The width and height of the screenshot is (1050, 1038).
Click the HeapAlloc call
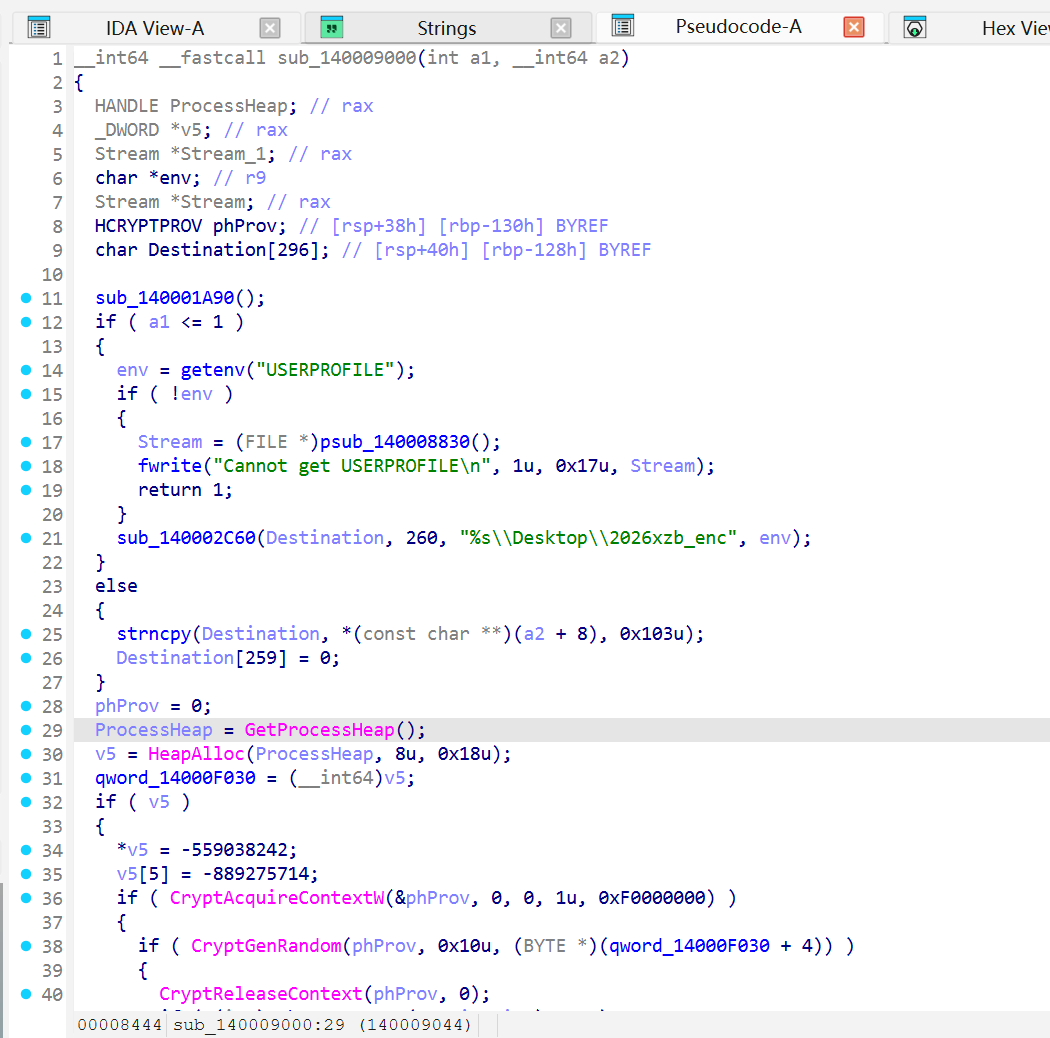point(196,754)
